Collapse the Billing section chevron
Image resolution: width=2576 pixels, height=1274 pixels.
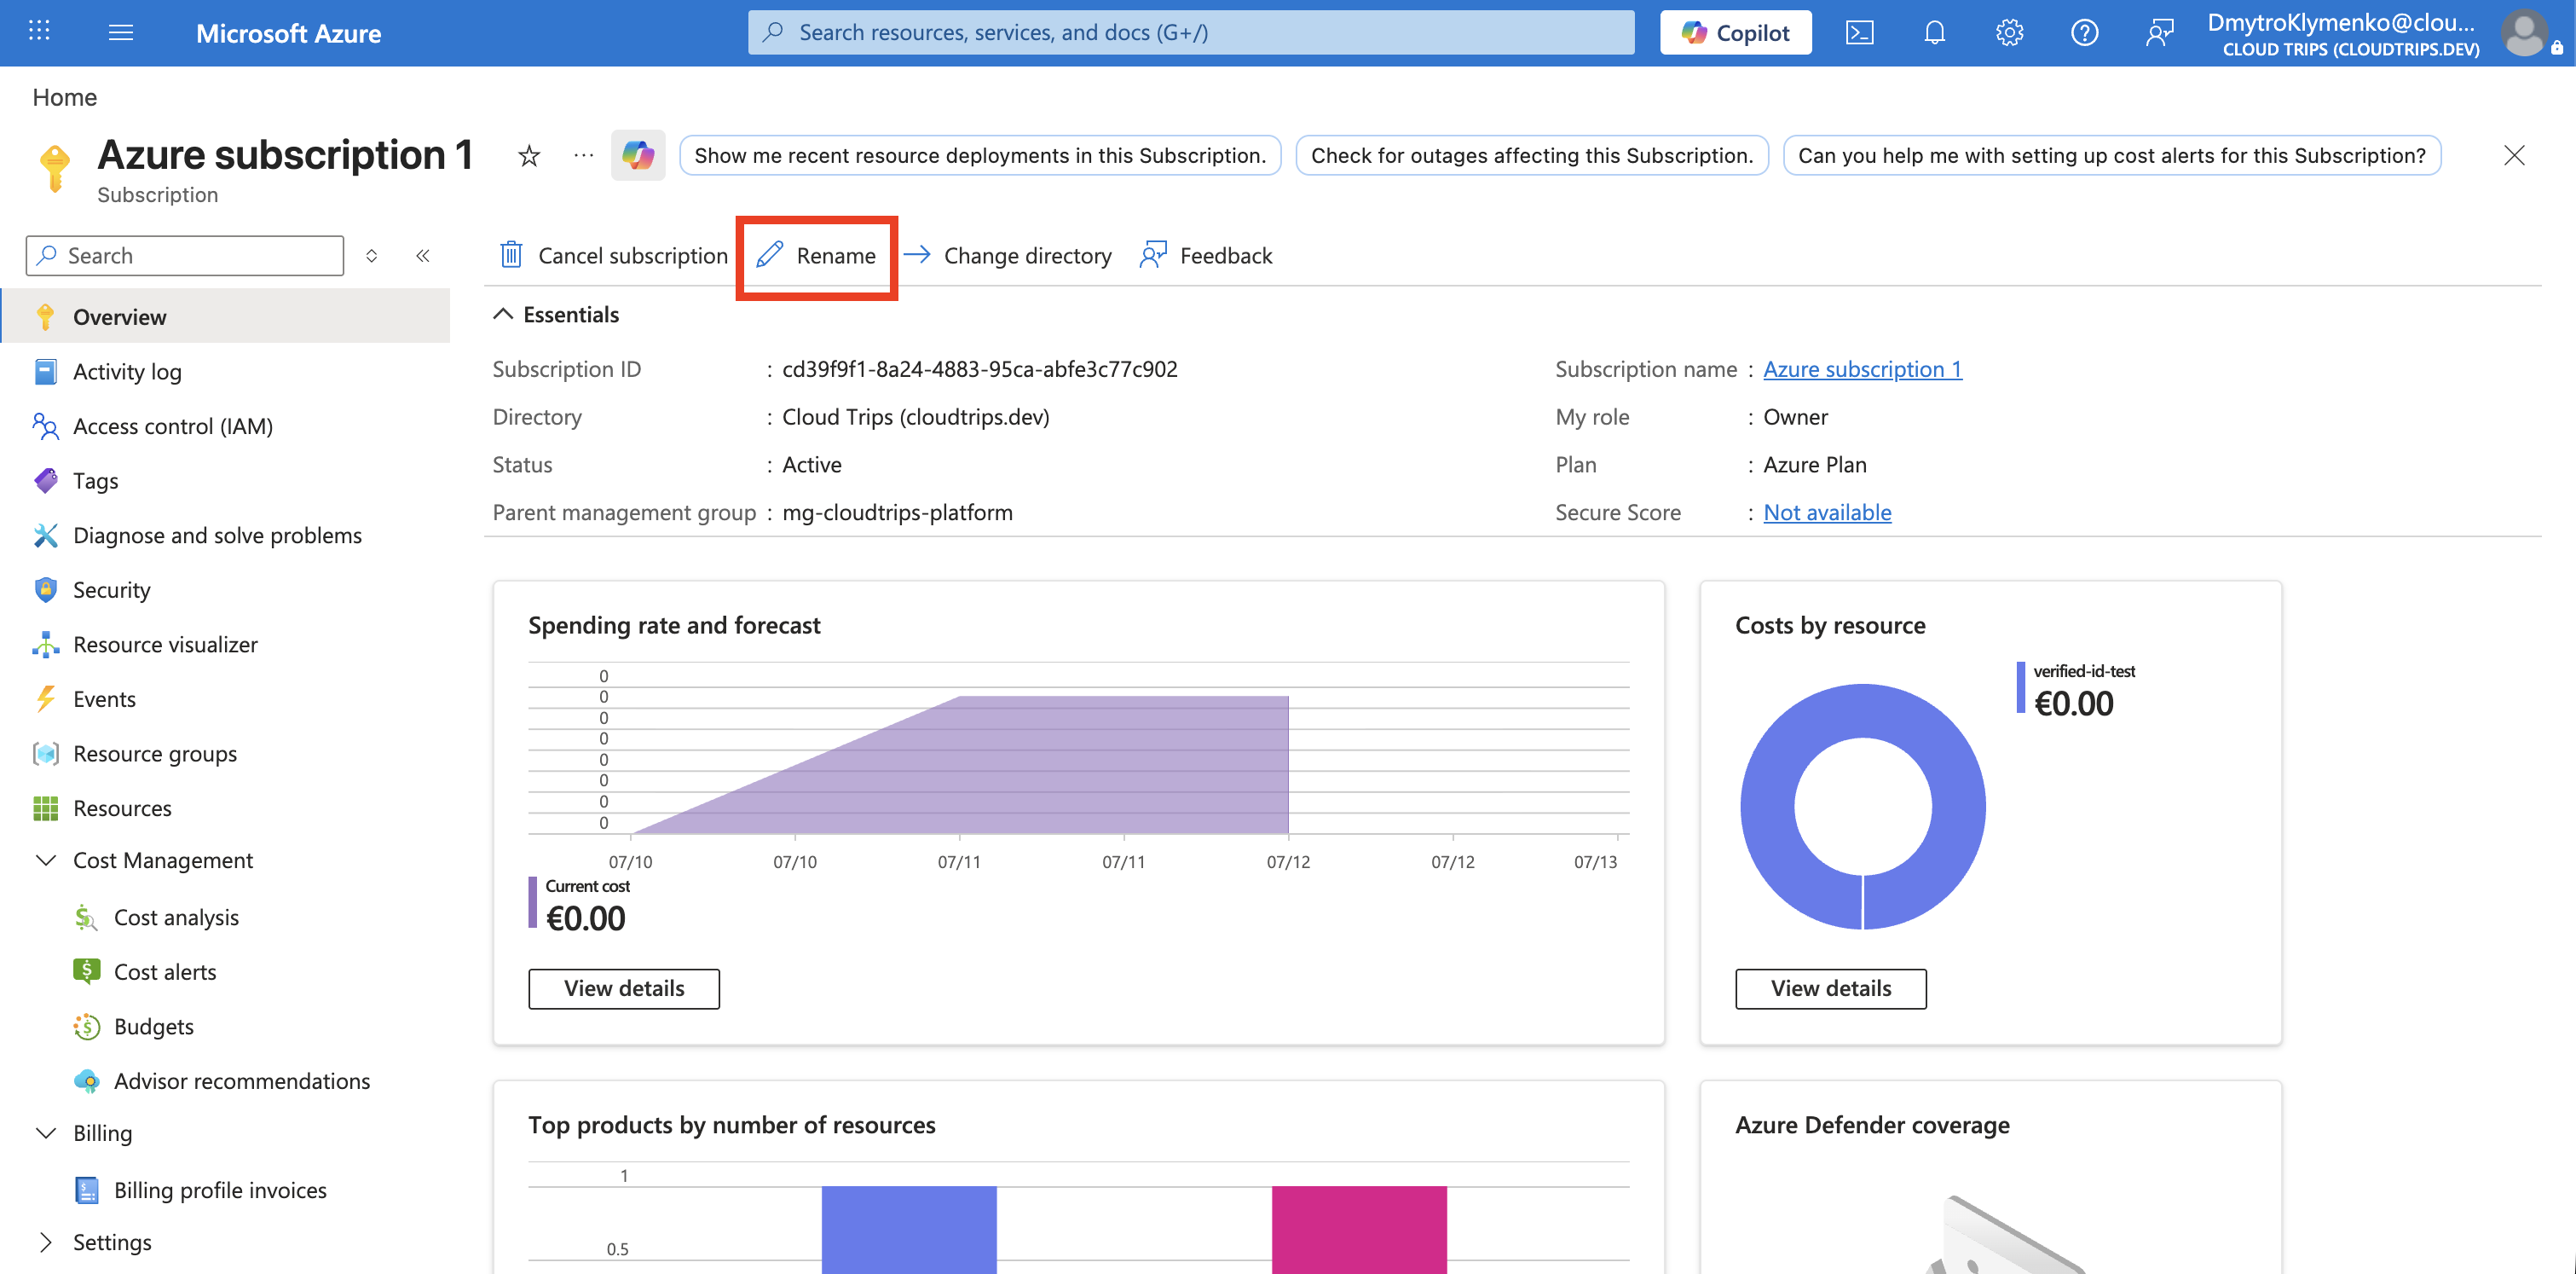coord(45,1133)
